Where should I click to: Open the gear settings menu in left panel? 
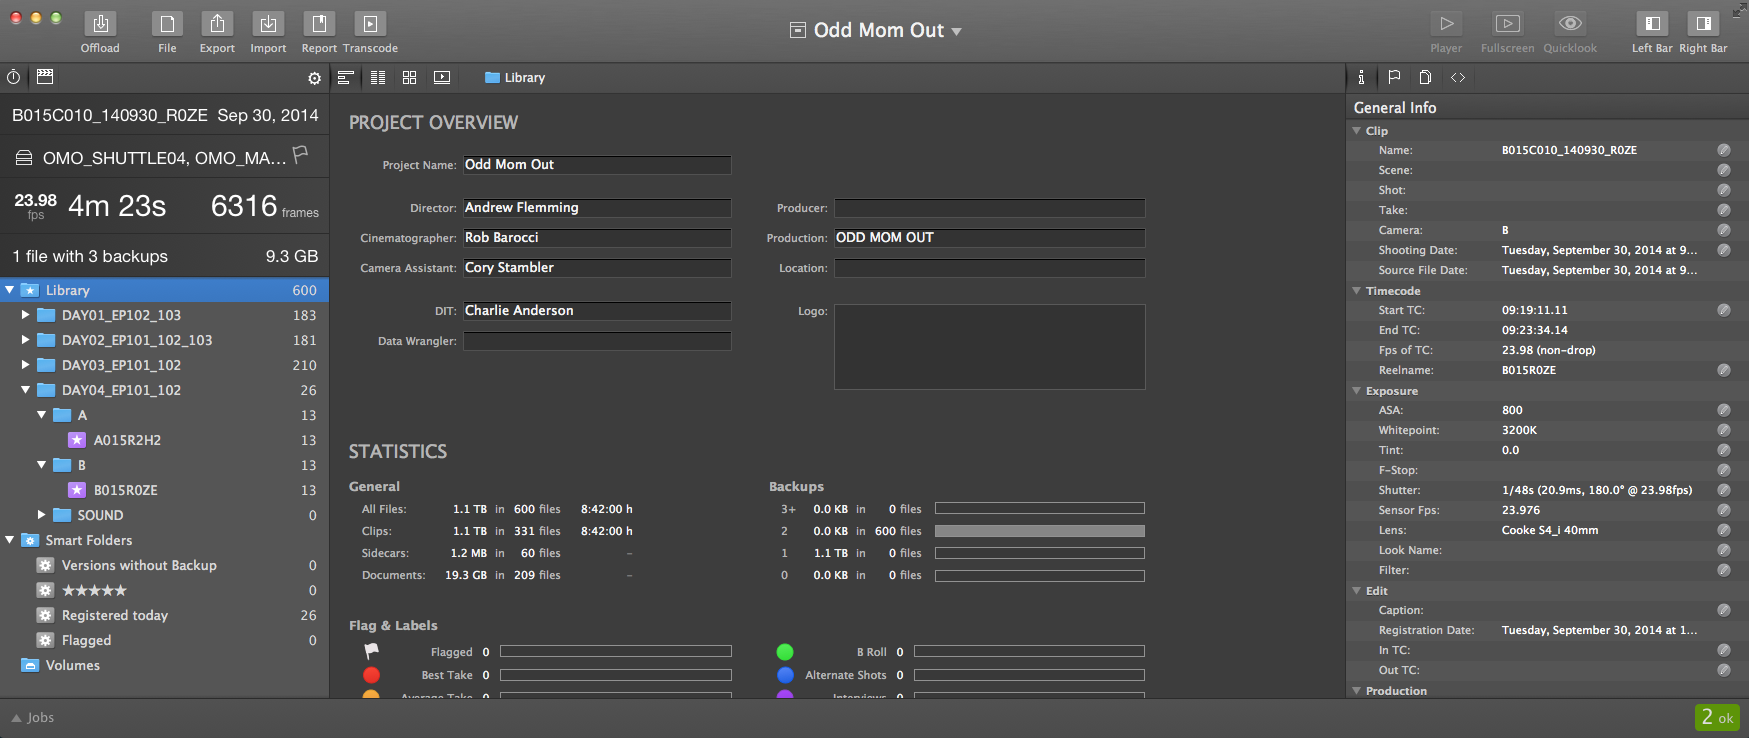(x=315, y=78)
